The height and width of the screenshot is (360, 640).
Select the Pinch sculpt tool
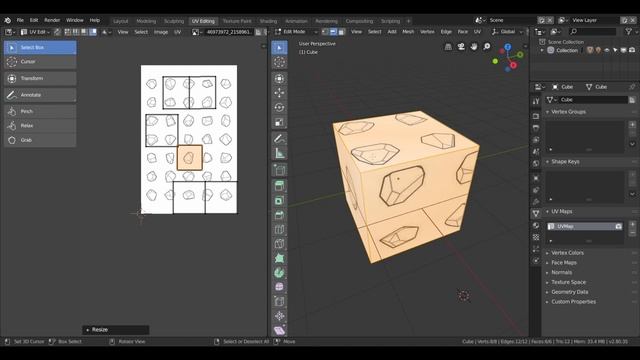40,111
